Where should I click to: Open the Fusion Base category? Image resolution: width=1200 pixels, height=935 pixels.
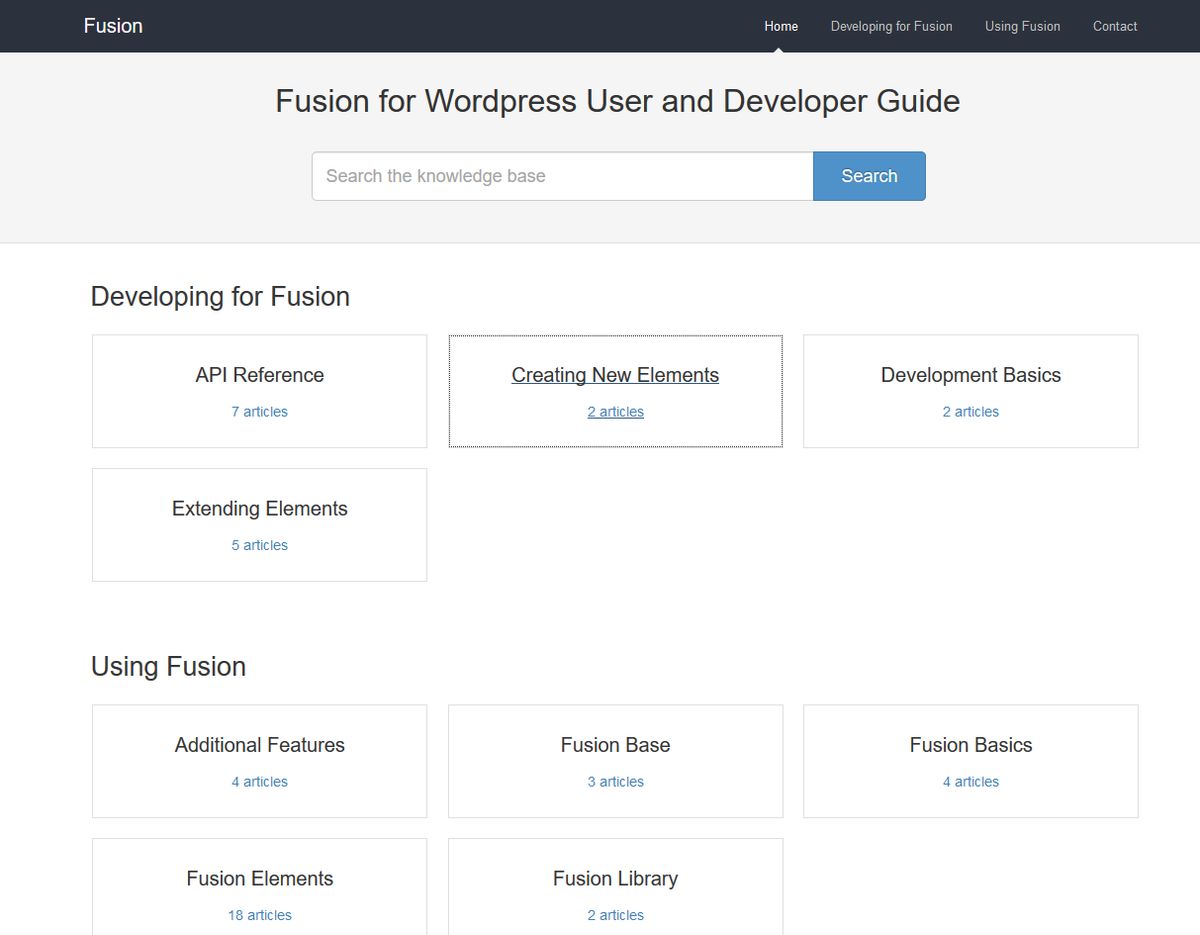tap(615, 745)
